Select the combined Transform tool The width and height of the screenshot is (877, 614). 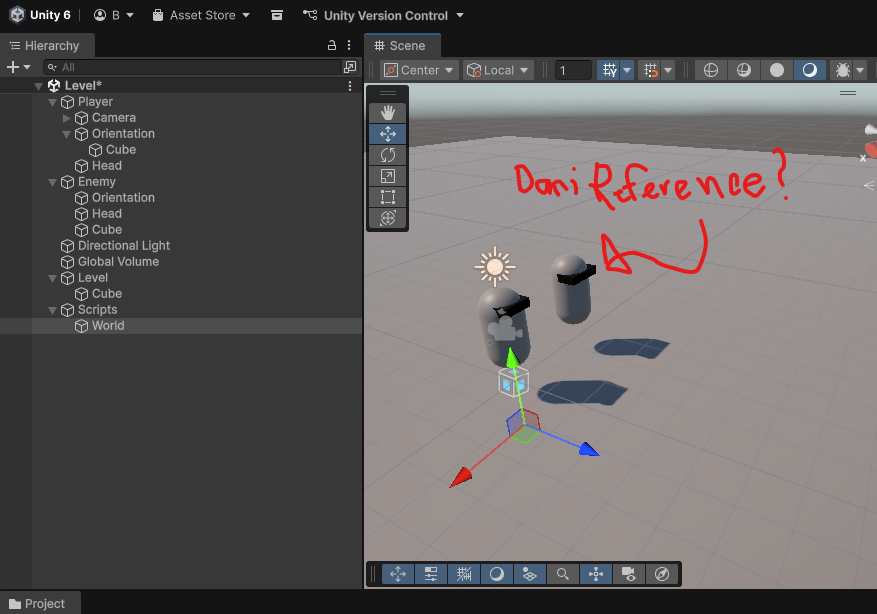387,218
